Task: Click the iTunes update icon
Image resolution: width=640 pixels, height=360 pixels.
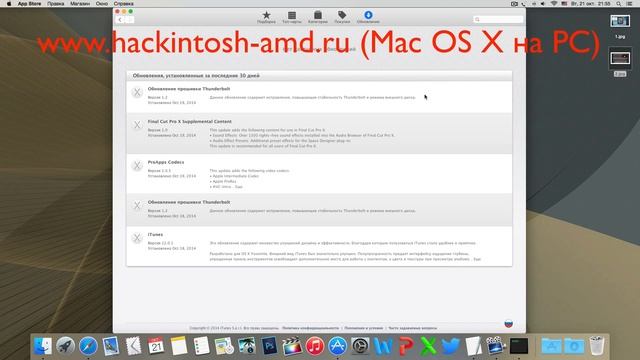Action: [137, 238]
